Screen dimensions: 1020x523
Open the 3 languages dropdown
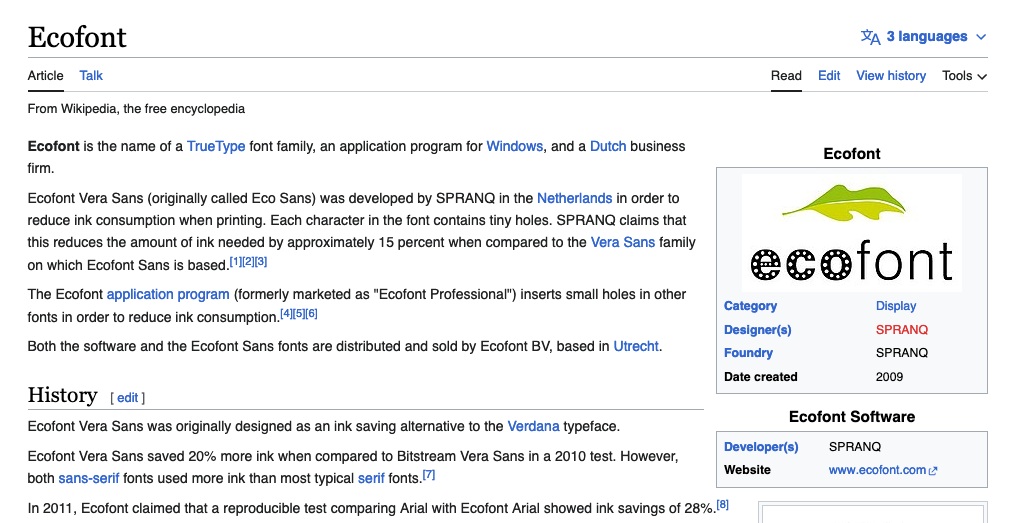[924, 37]
